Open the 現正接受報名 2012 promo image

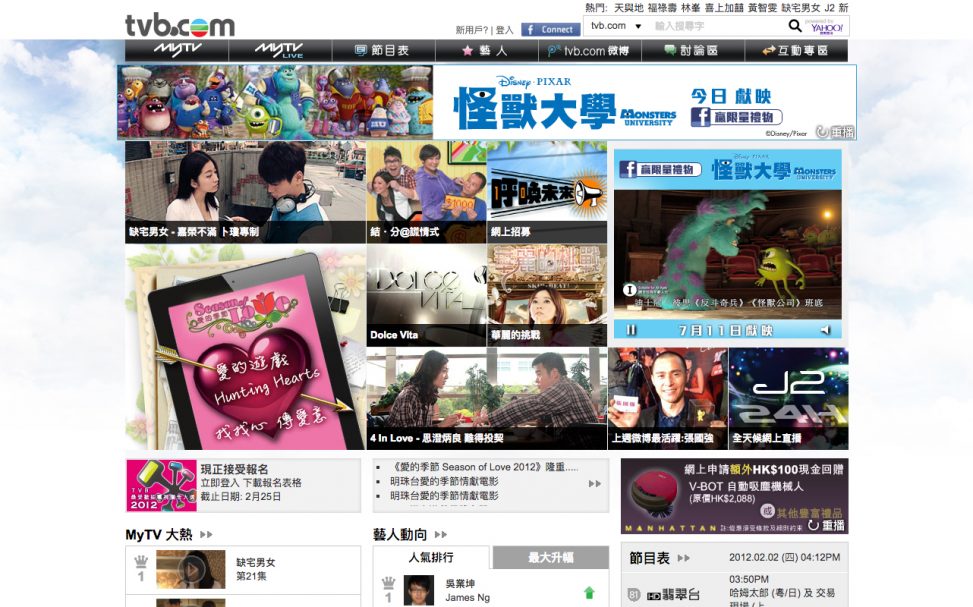[161, 485]
